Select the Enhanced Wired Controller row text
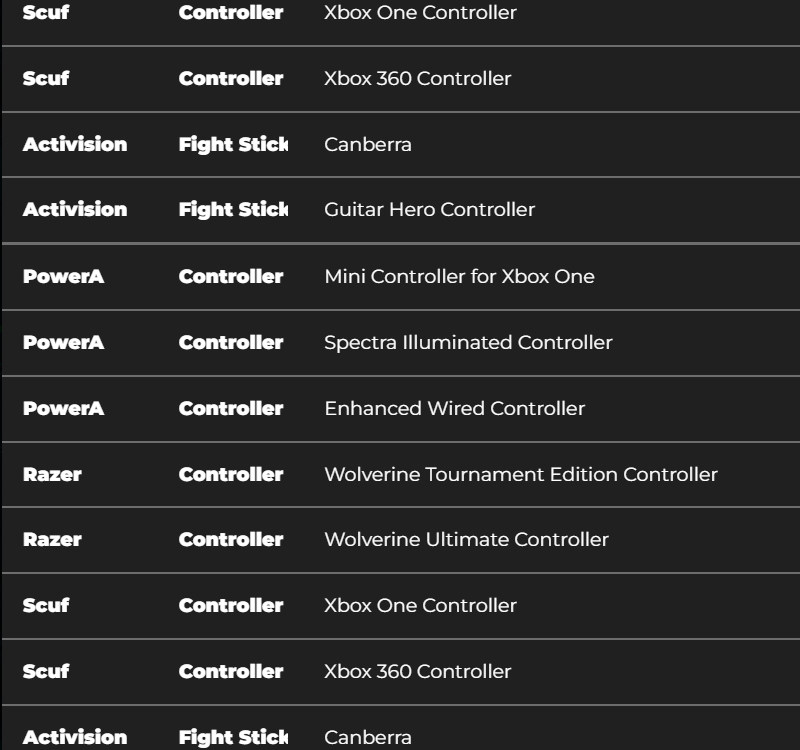 click(x=454, y=408)
